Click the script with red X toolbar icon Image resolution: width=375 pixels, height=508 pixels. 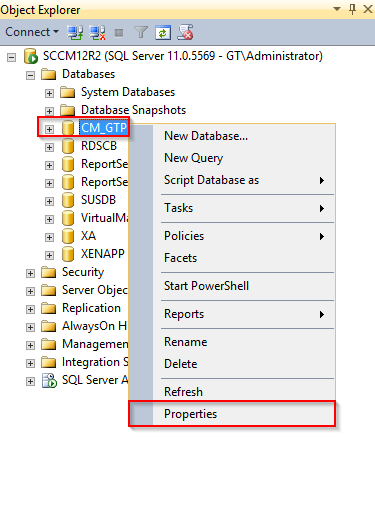[x=185, y=32]
